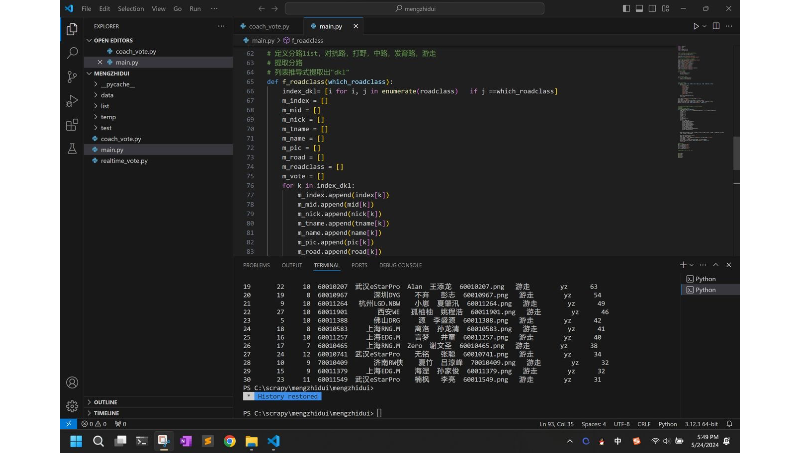Close the terminal panel

(729, 265)
